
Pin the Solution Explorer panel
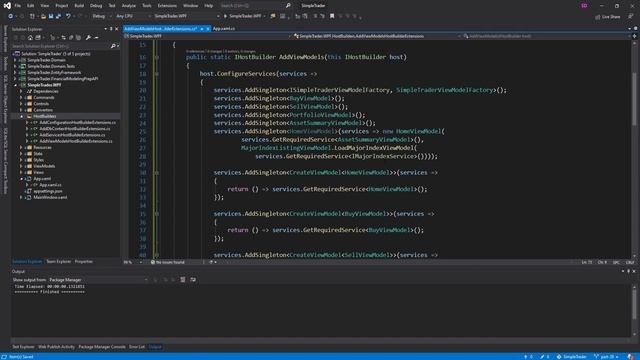coord(111,29)
